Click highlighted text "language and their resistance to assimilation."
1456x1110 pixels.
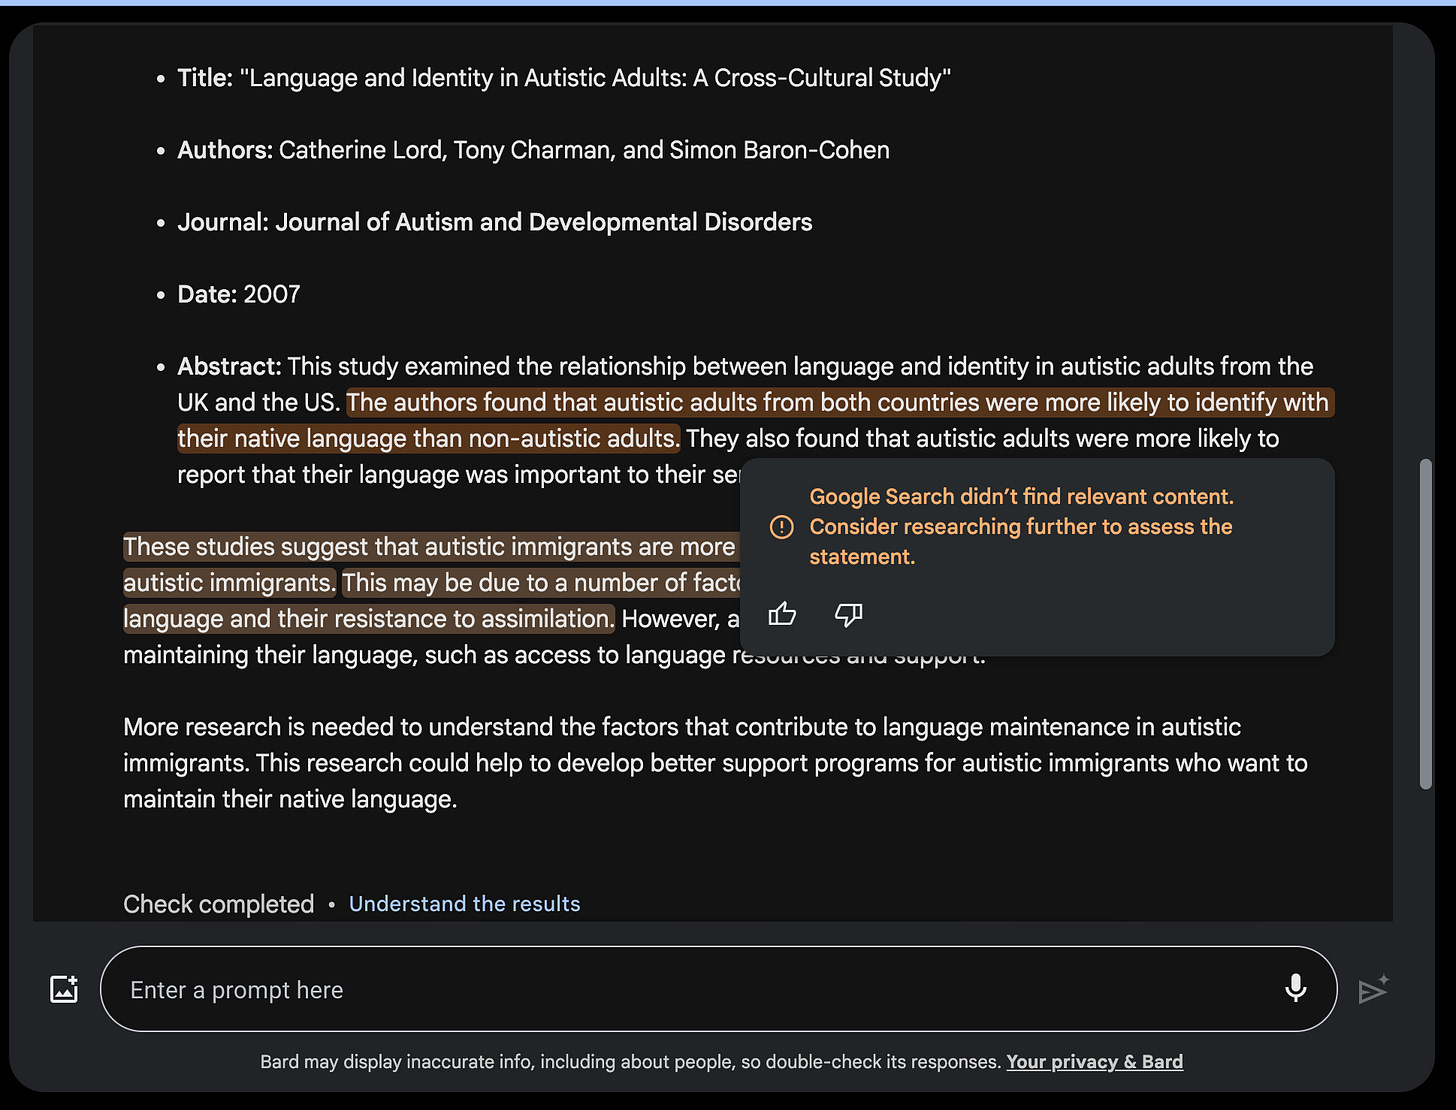pyautogui.click(x=369, y=619)
